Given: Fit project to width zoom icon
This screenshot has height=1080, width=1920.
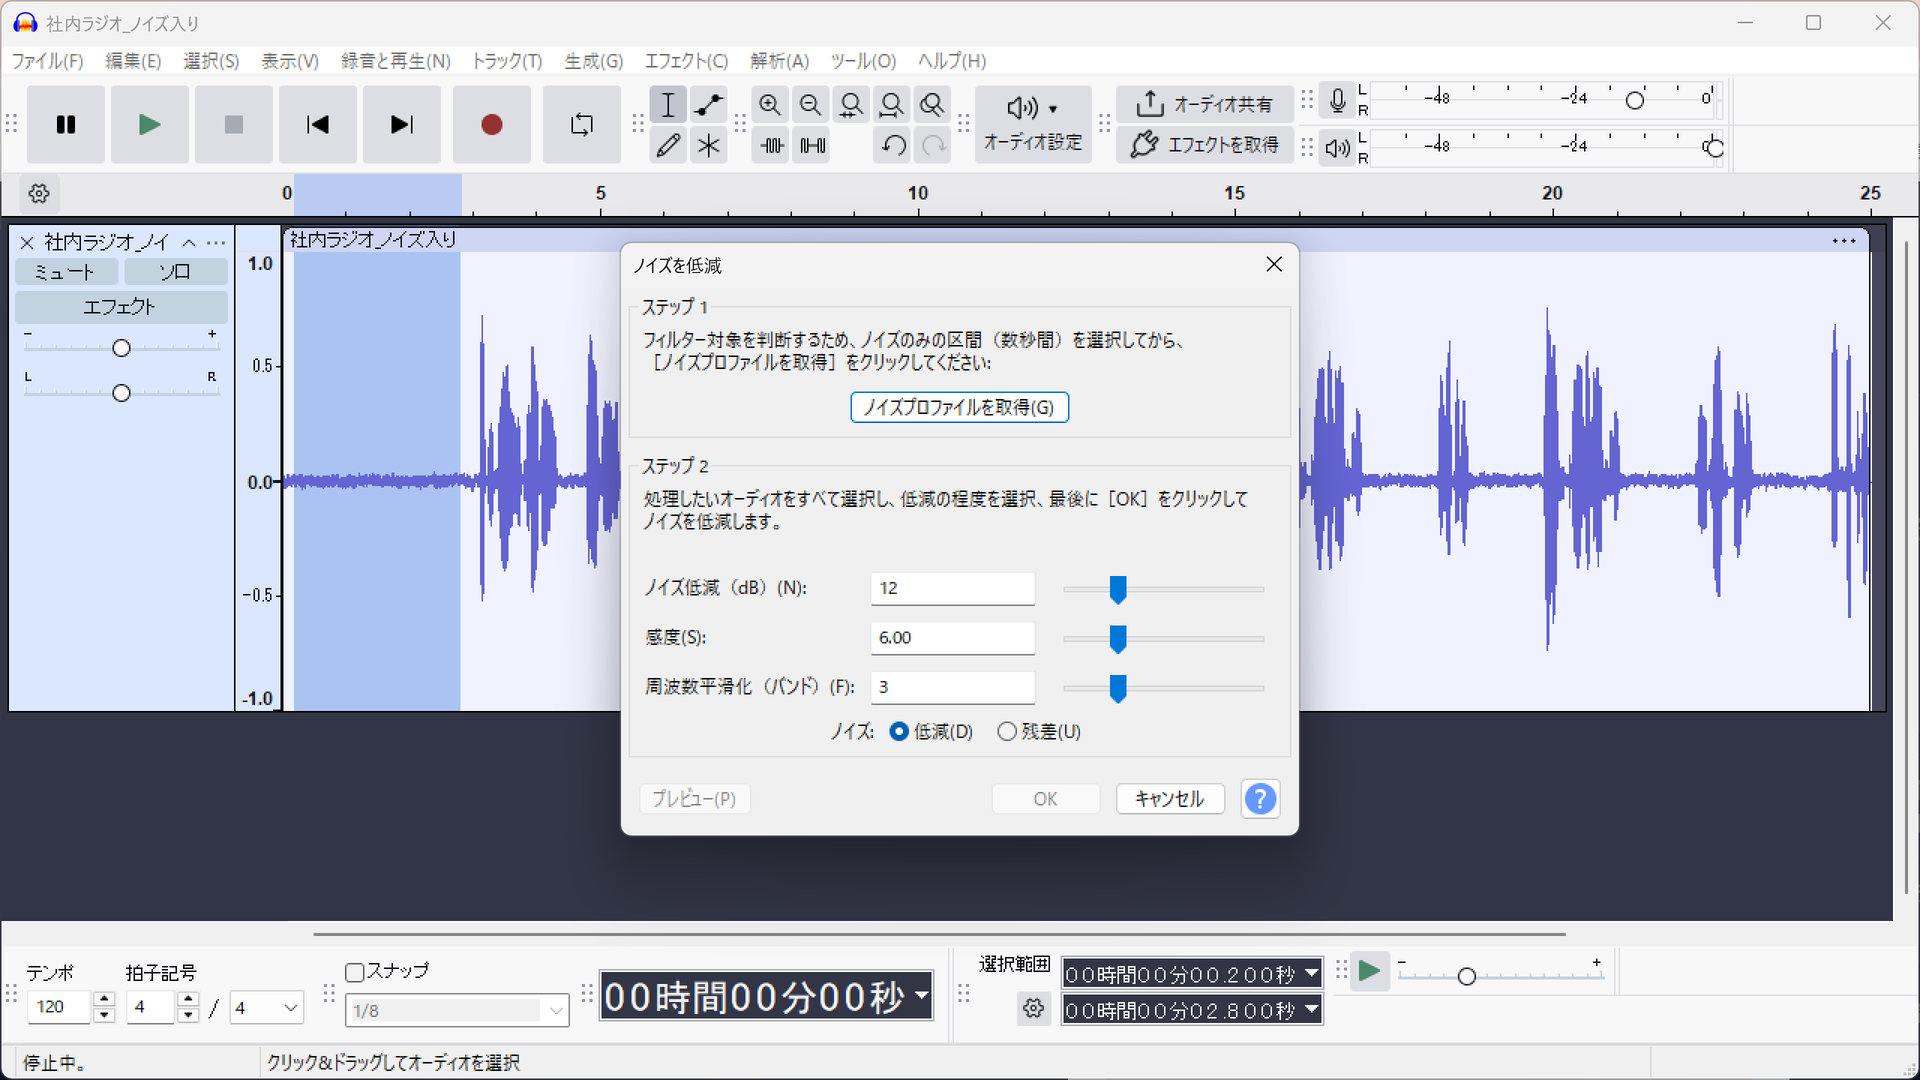Looking at the screenshot, I should (x=891, y=104).
